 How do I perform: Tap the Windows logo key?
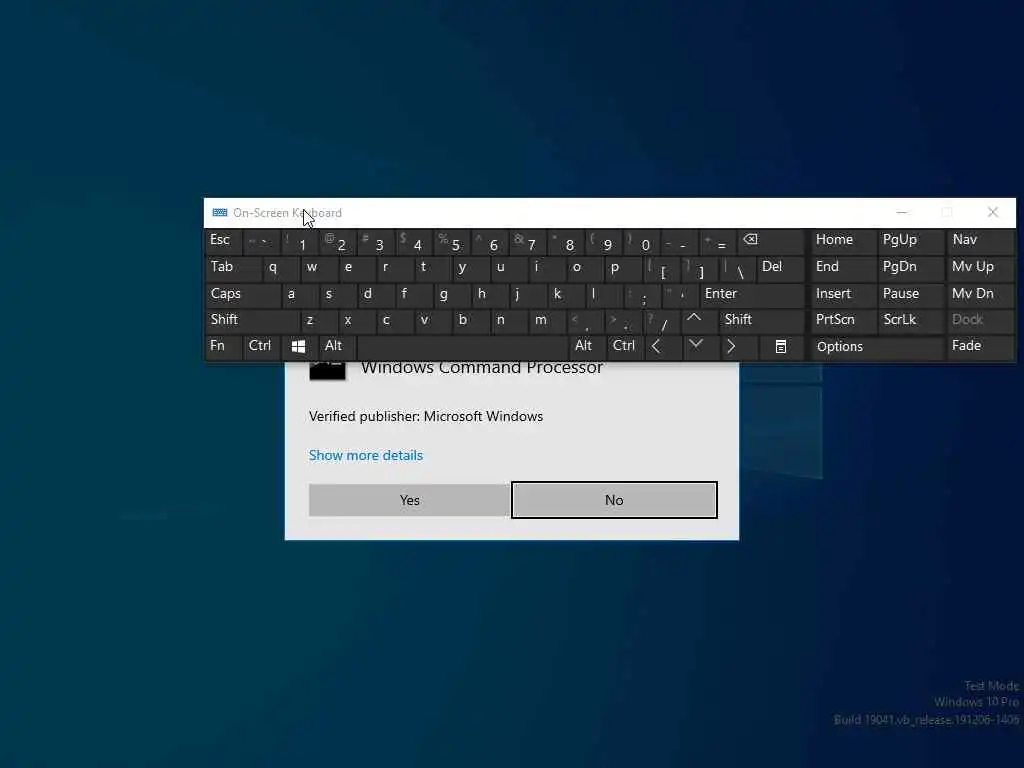(298, 347)
